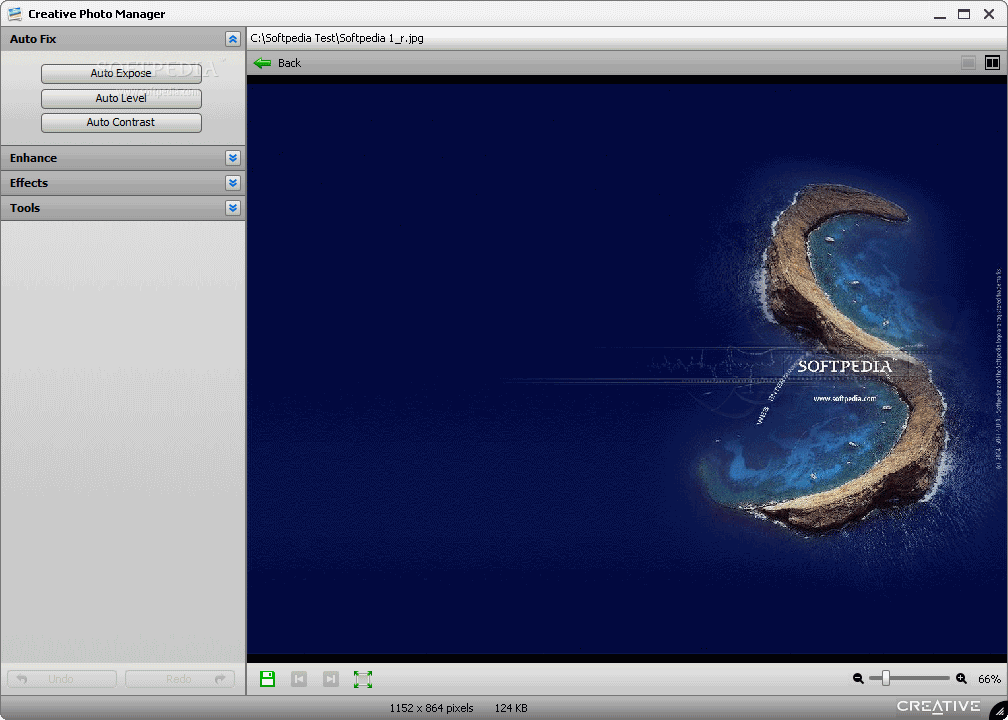Image resolution: width=1008 pixels, height=720 pixels.
Task: Go to the next image
Action: click(331, 679)
